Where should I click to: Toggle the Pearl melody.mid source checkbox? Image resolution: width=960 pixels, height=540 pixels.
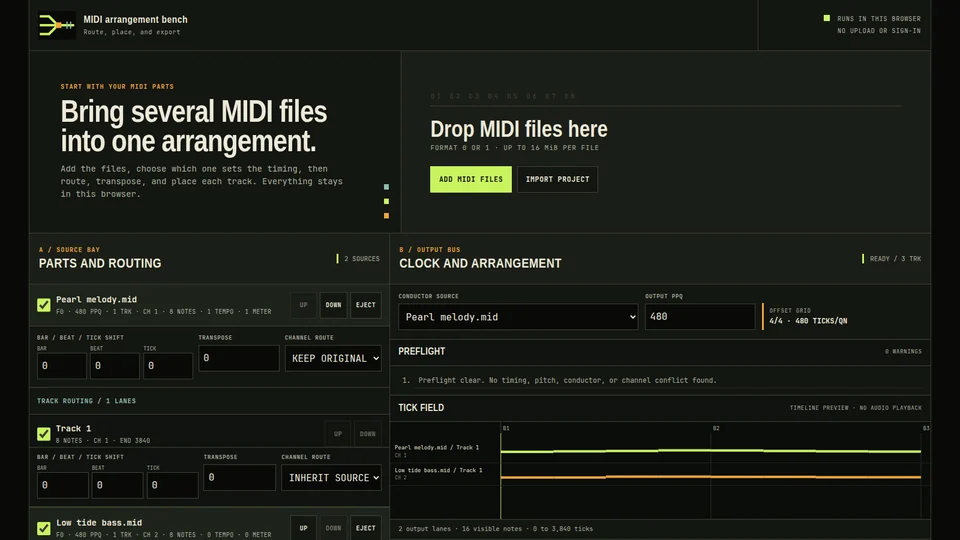(43, 305)
